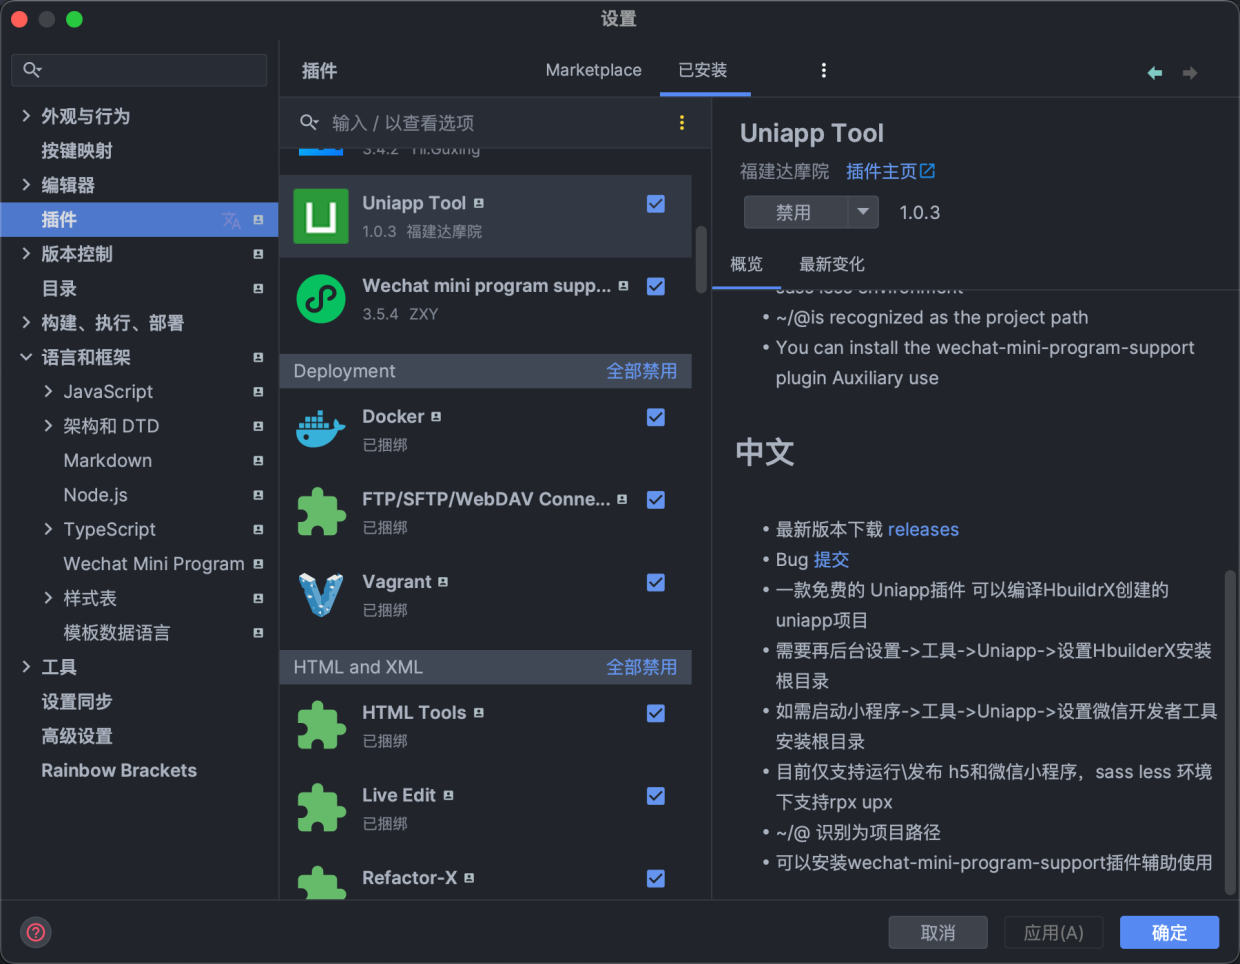This screenshot has height=964, width=1240.
Task: Toggle the FTP/SFTP/WebDAV Connectivity checkbox
Action: pyautogui.click(x=656, y=500)
